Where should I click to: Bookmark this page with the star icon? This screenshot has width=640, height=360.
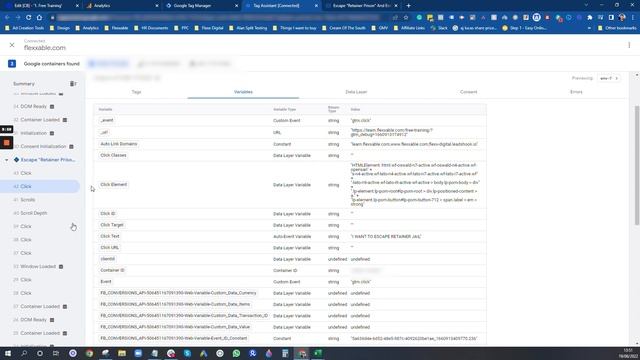(x=406, y=18)
